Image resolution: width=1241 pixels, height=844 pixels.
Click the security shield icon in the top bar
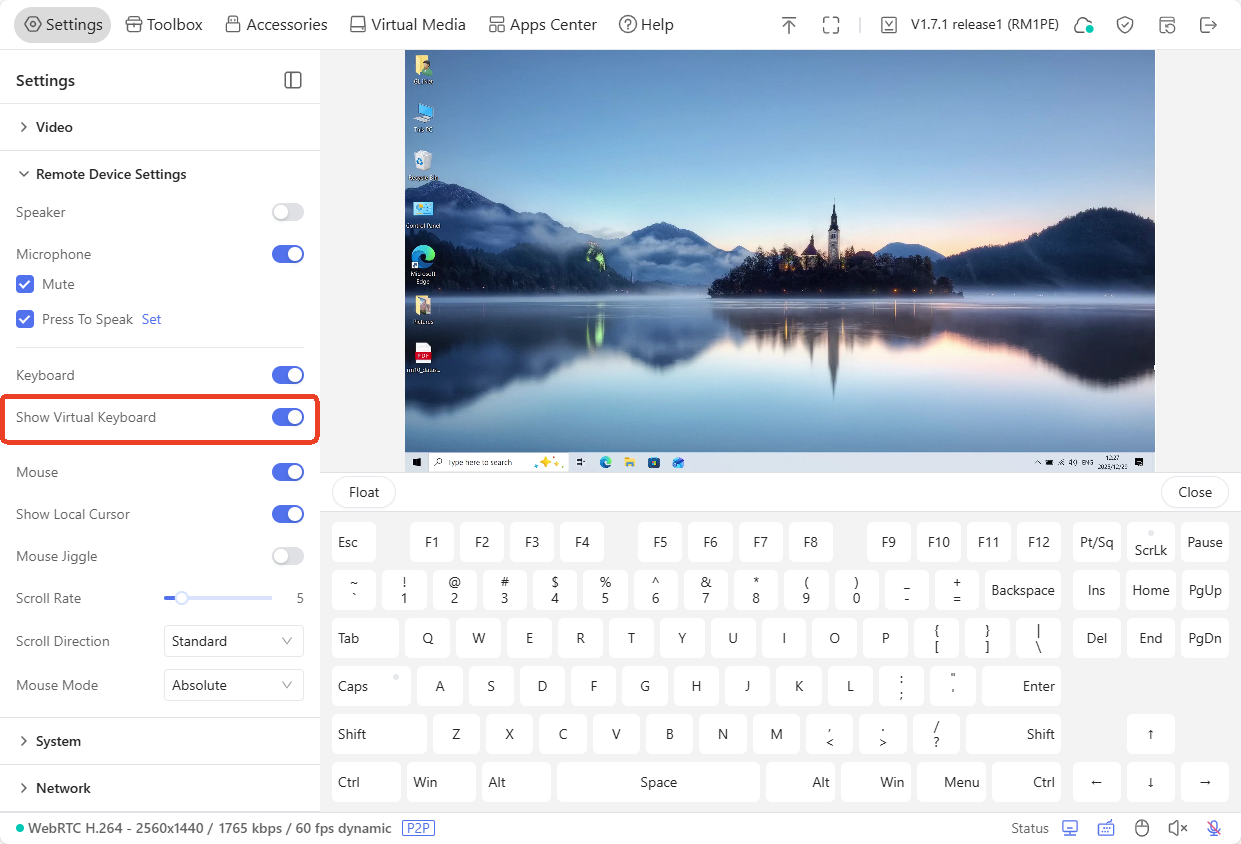click(x=1125, y=24)
